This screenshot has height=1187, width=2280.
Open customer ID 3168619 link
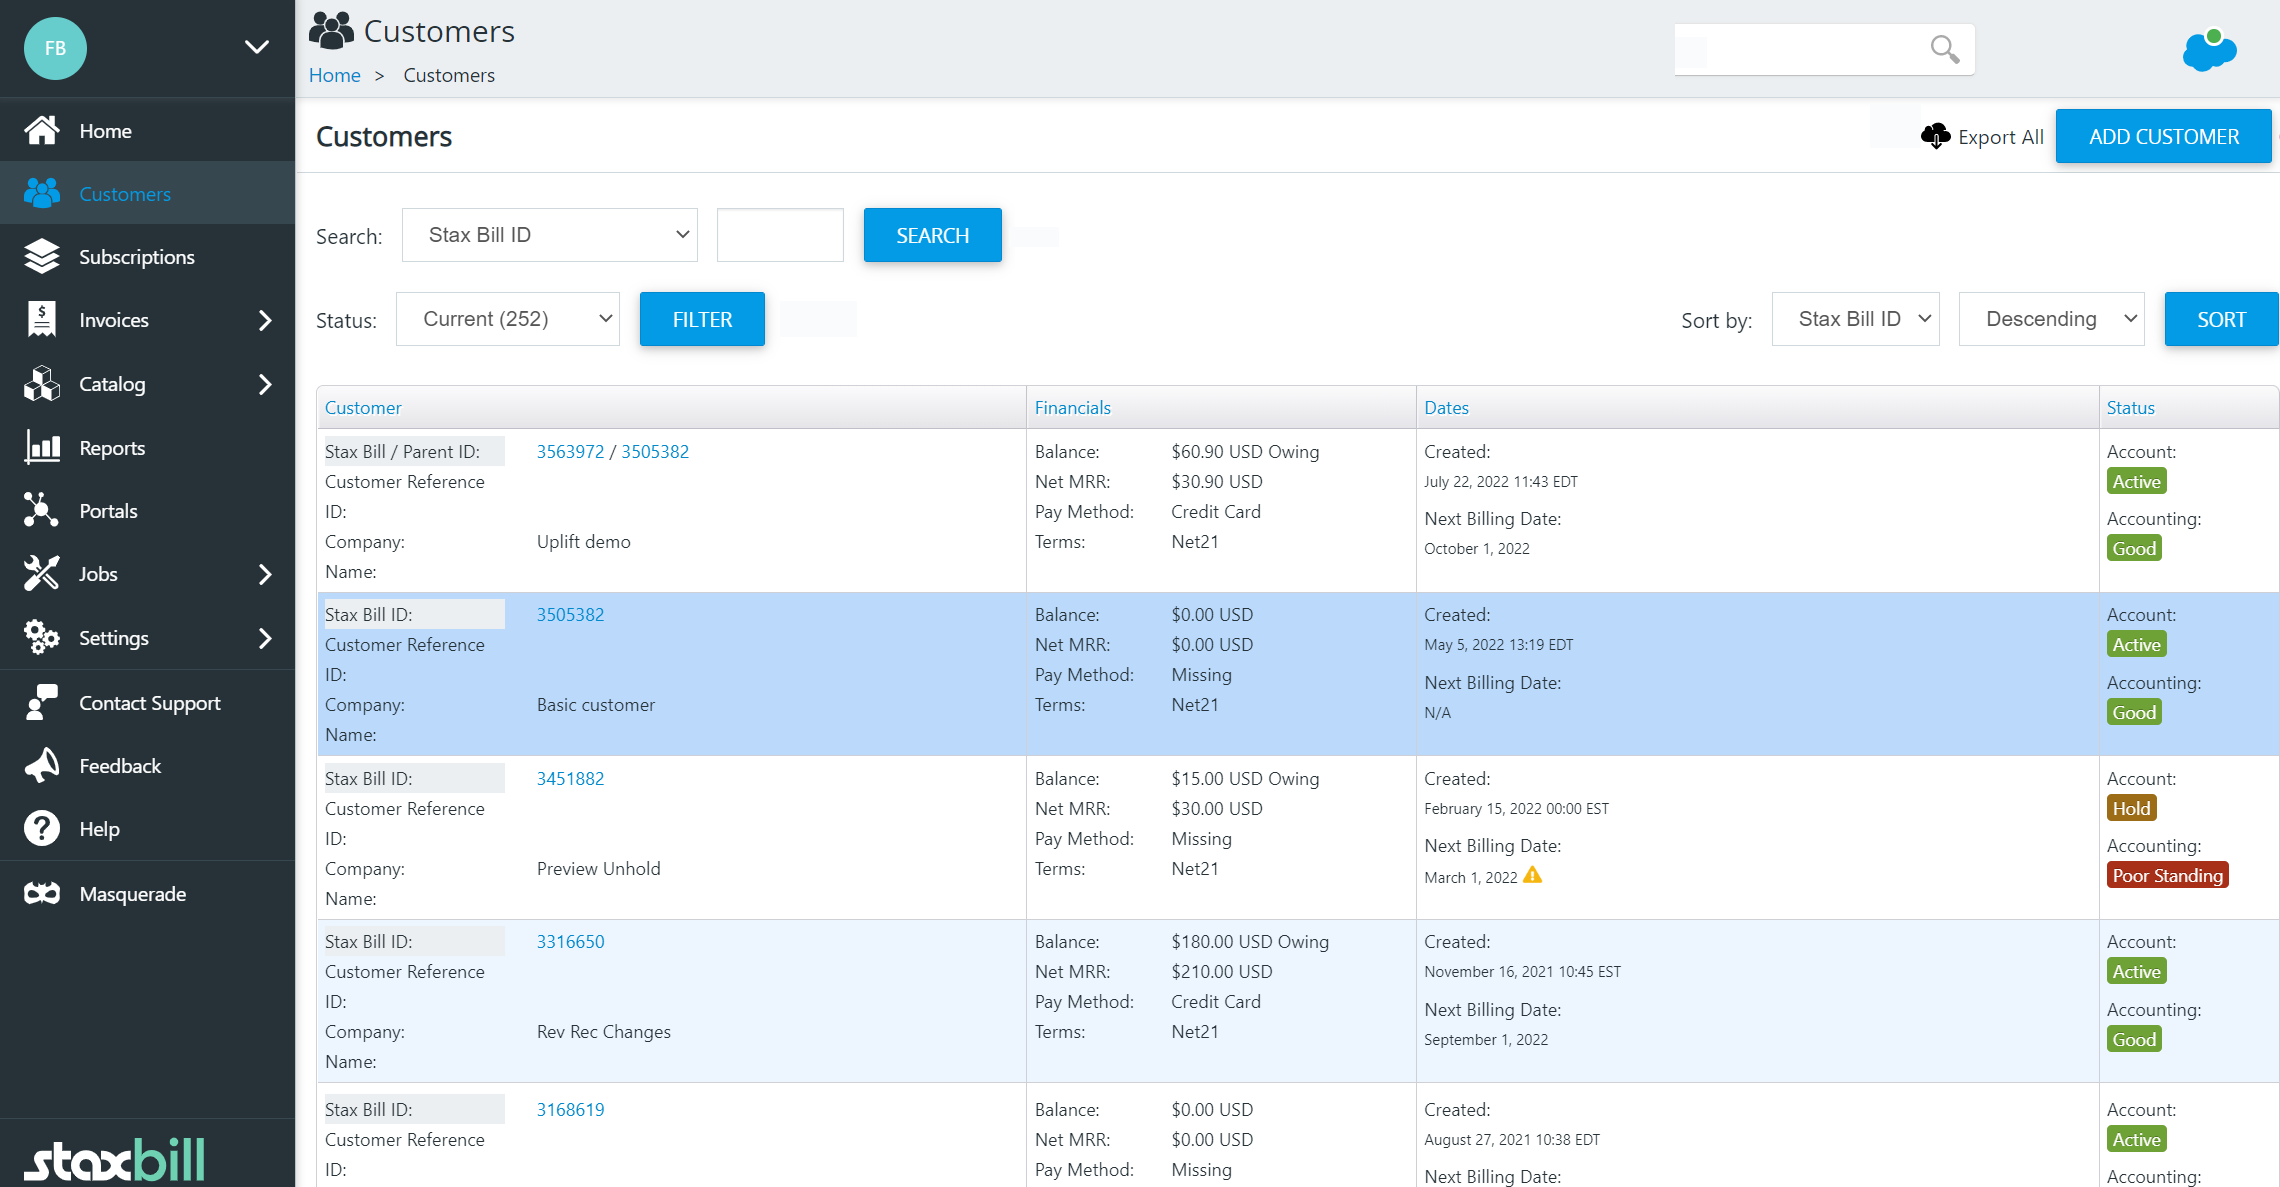pos(571,1109)
